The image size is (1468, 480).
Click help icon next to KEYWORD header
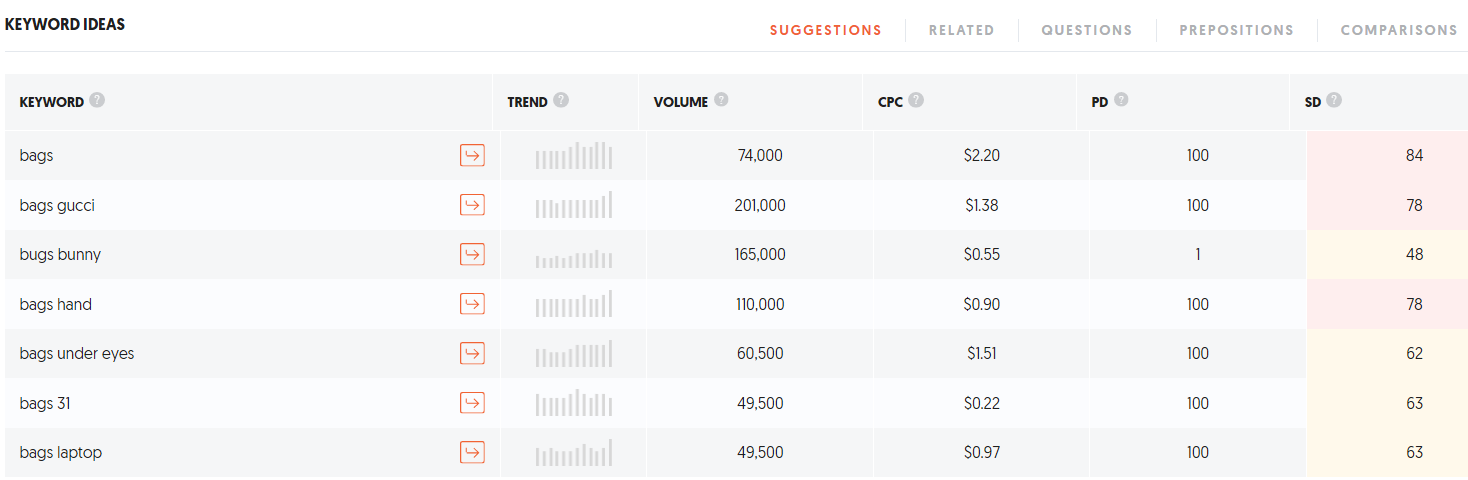[97, 101]
